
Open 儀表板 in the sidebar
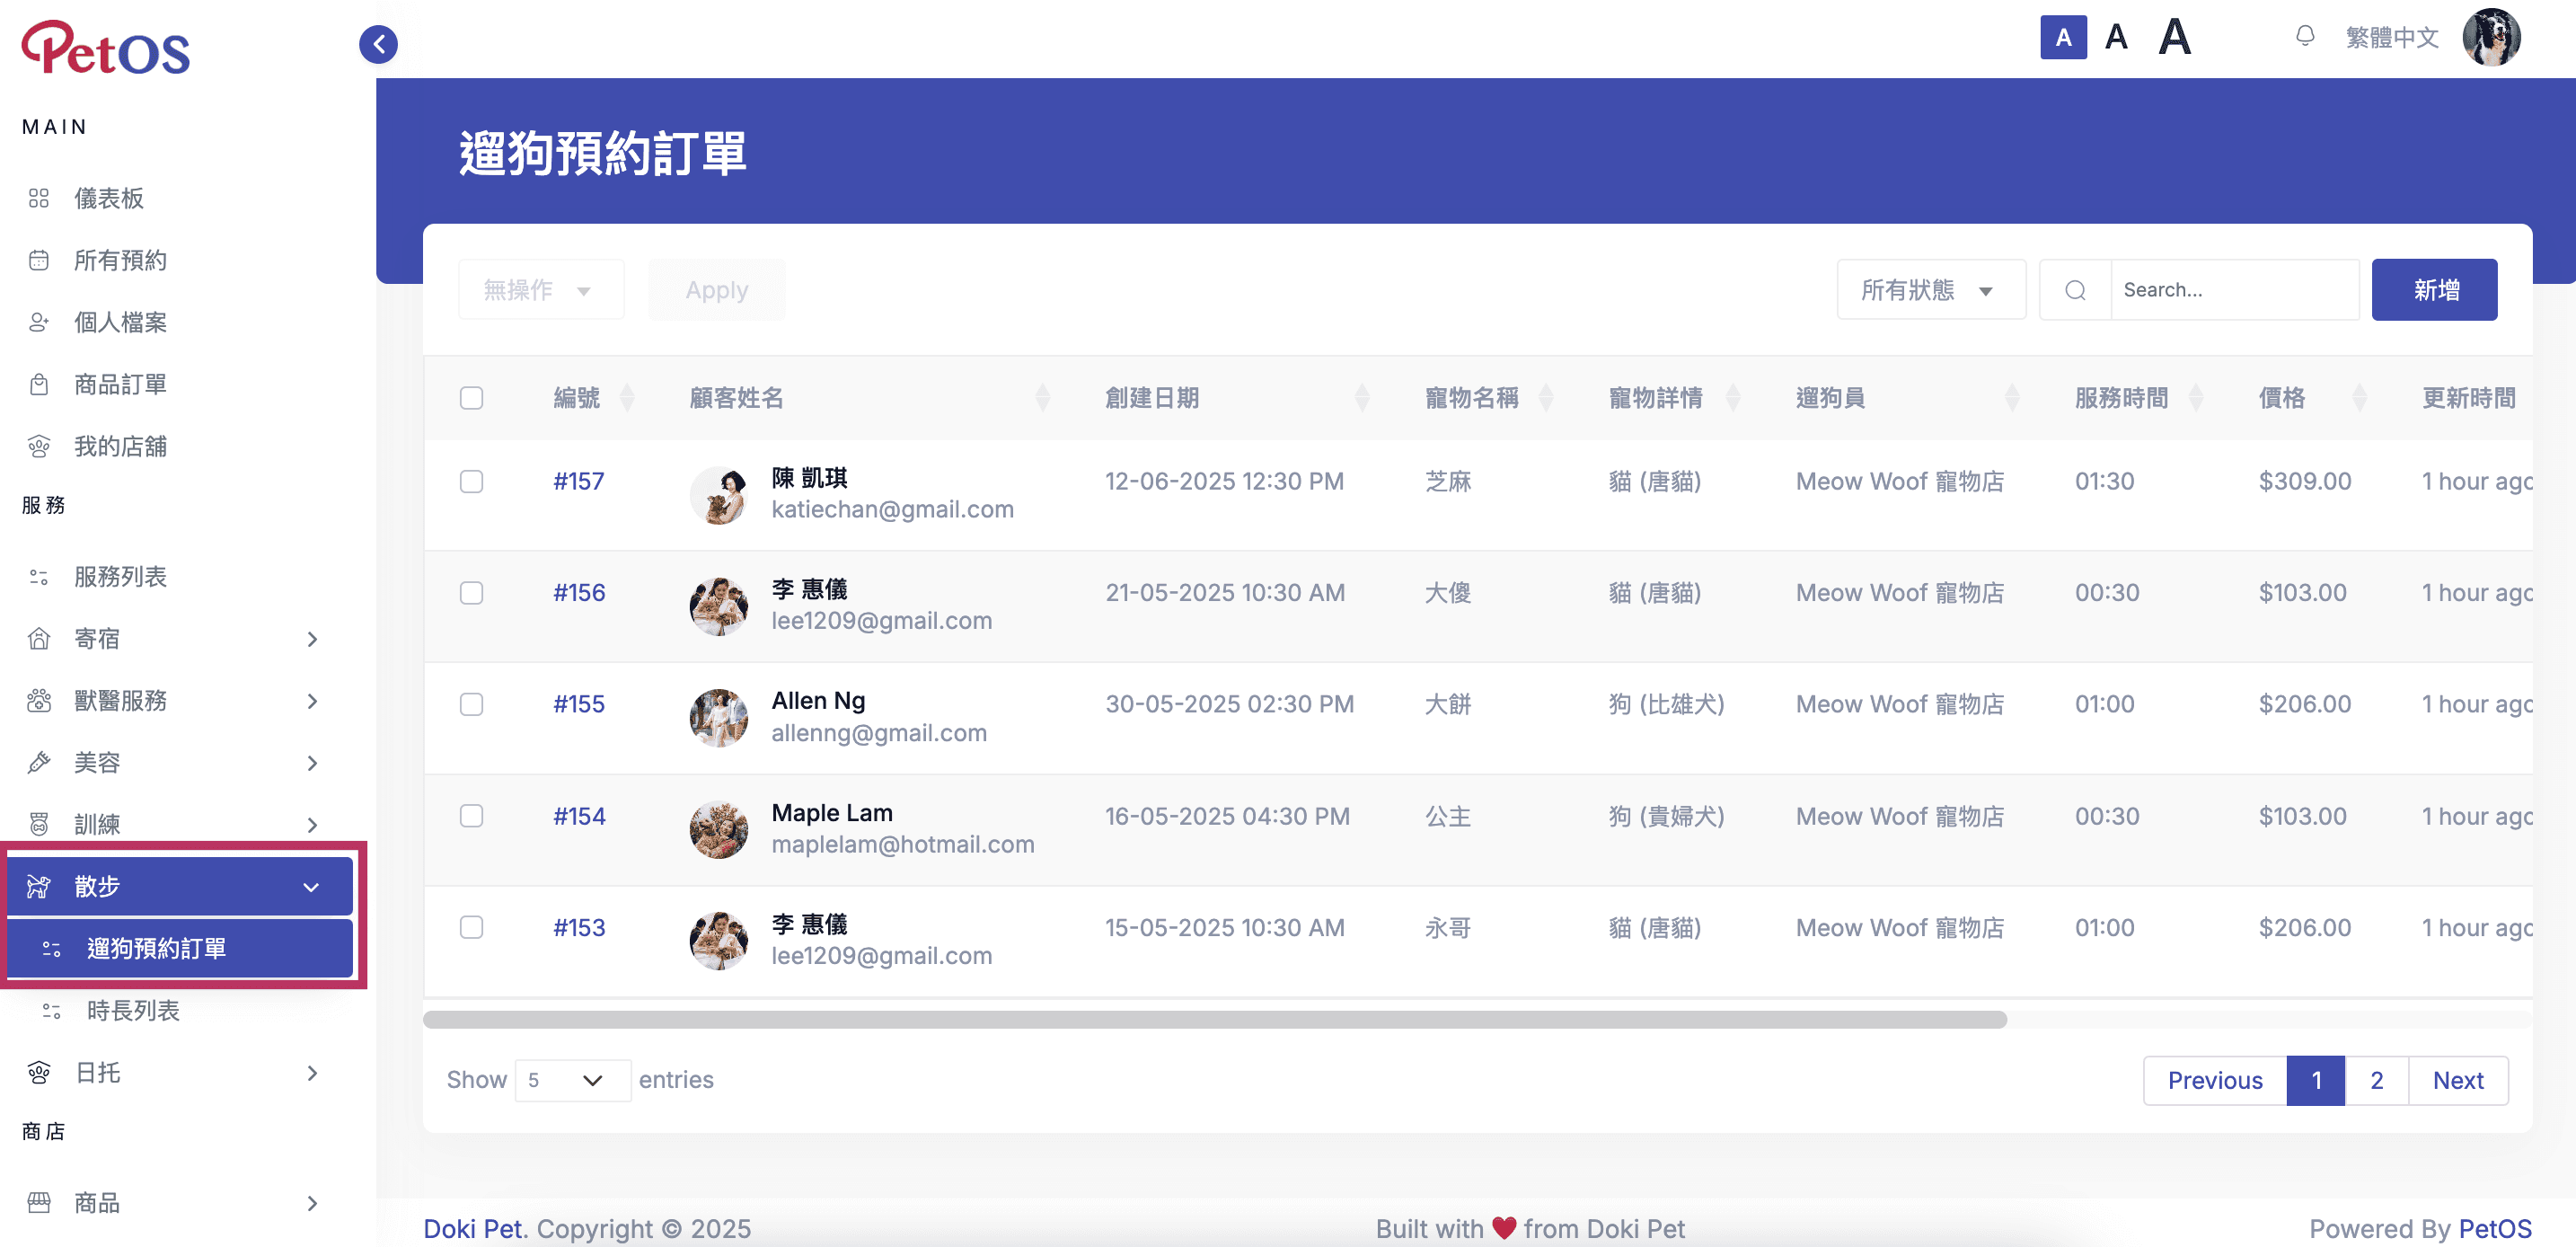point(108,198)
